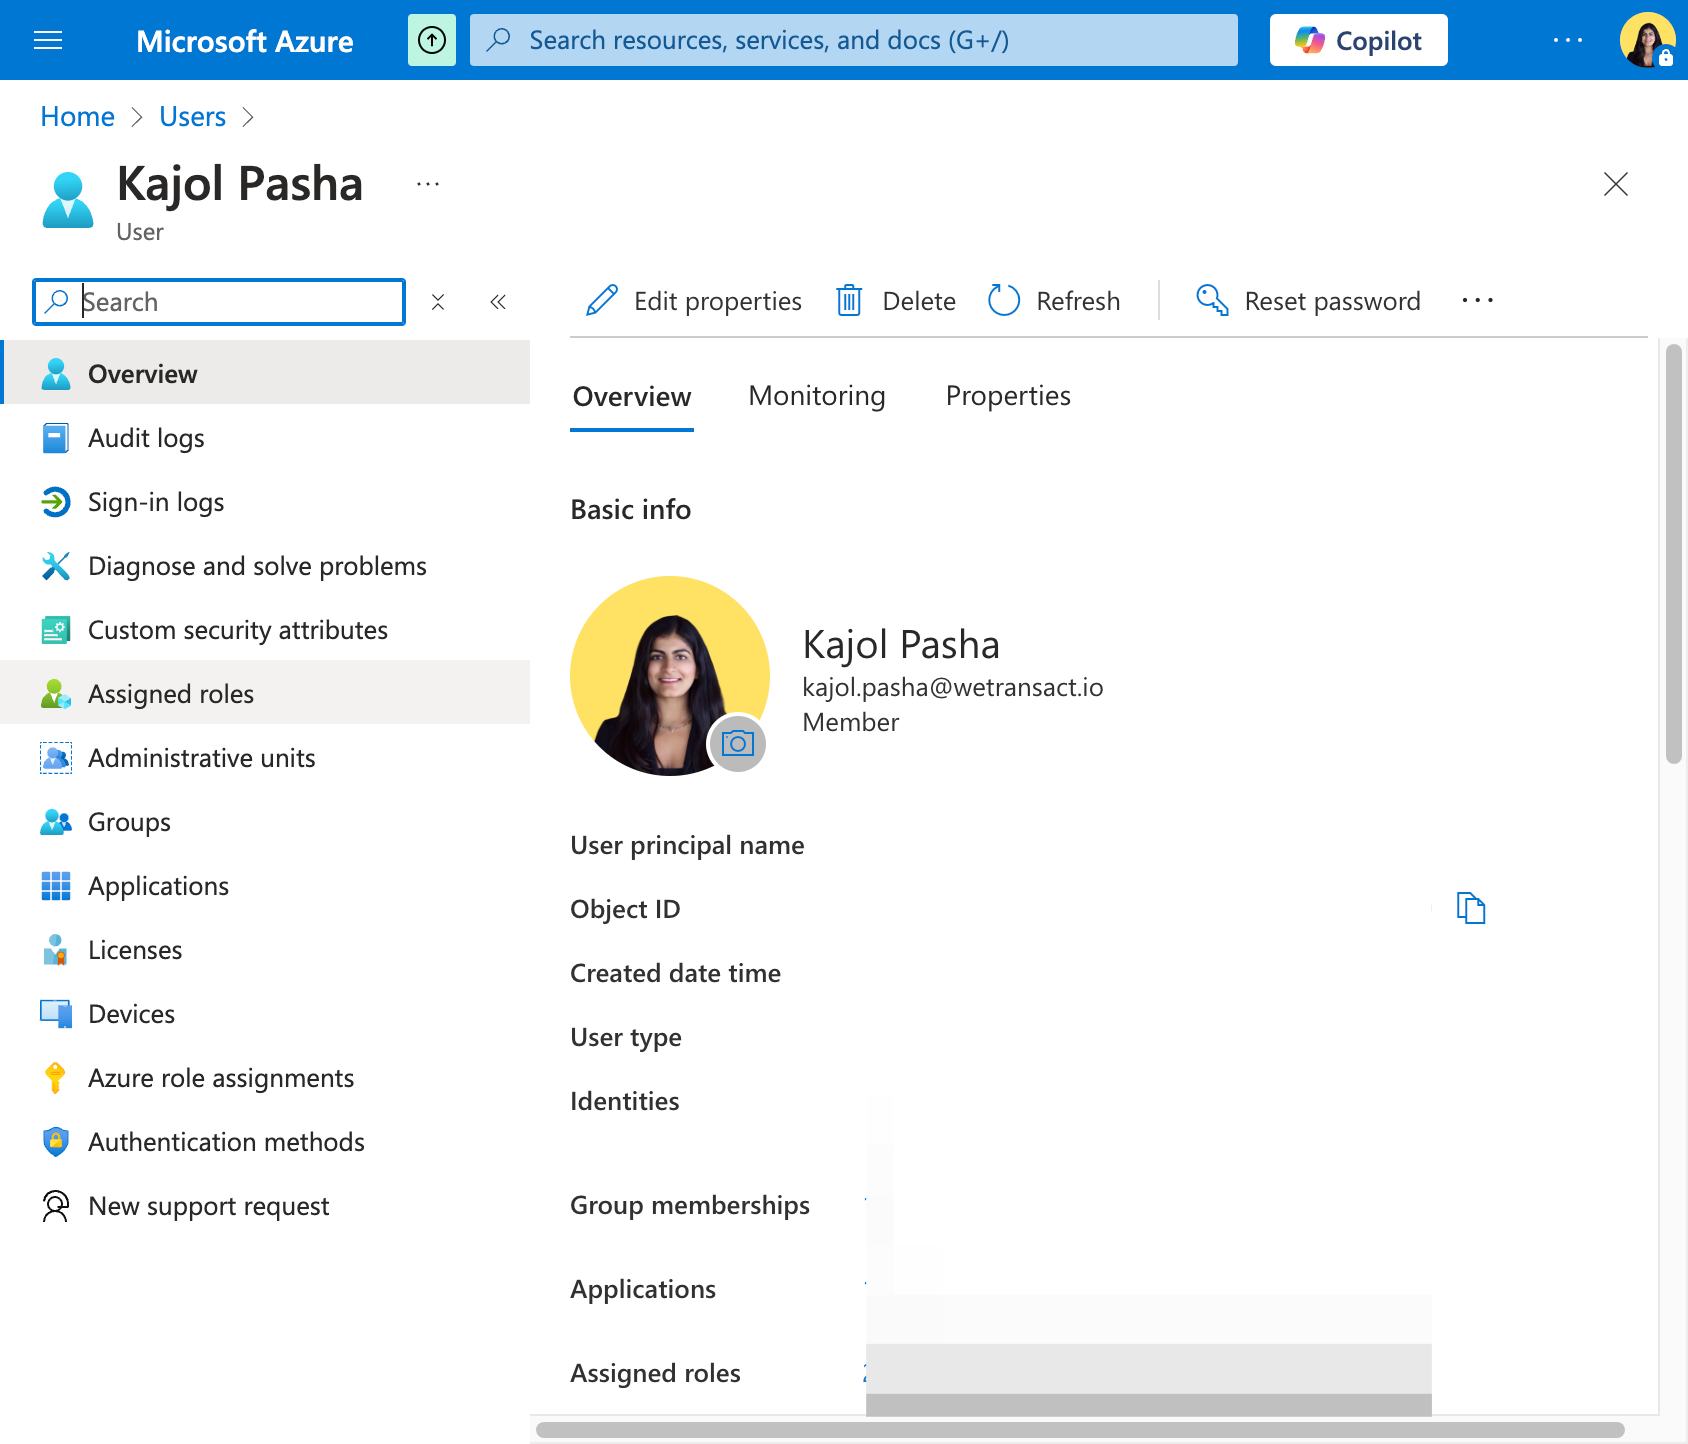Click the vertical scrollbar

point(1673,554)
